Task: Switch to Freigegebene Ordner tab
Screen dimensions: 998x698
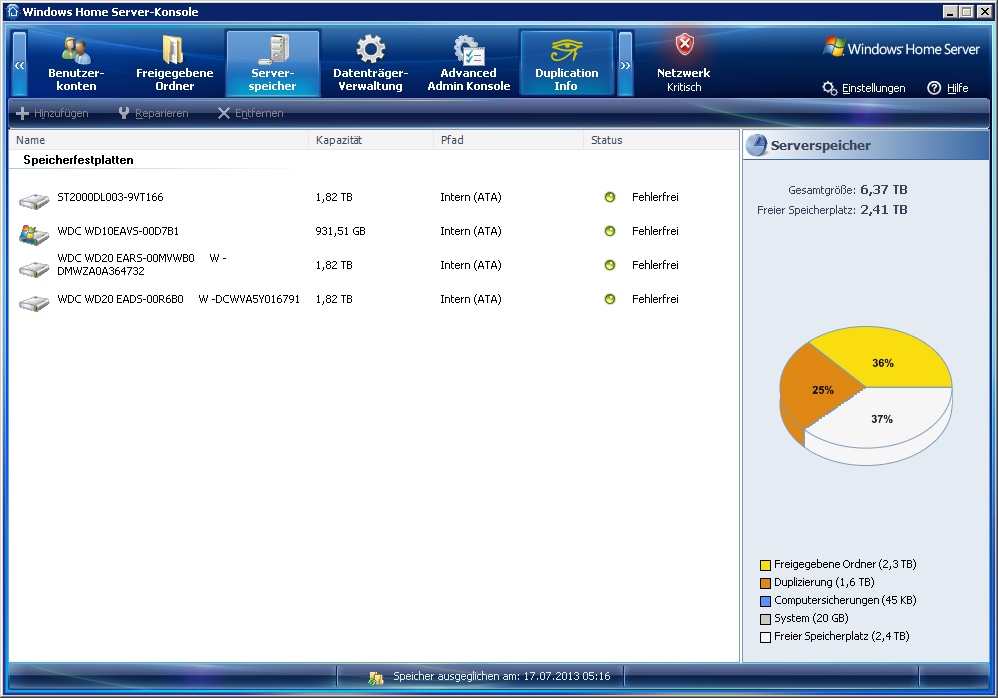Action: (174, 64)
